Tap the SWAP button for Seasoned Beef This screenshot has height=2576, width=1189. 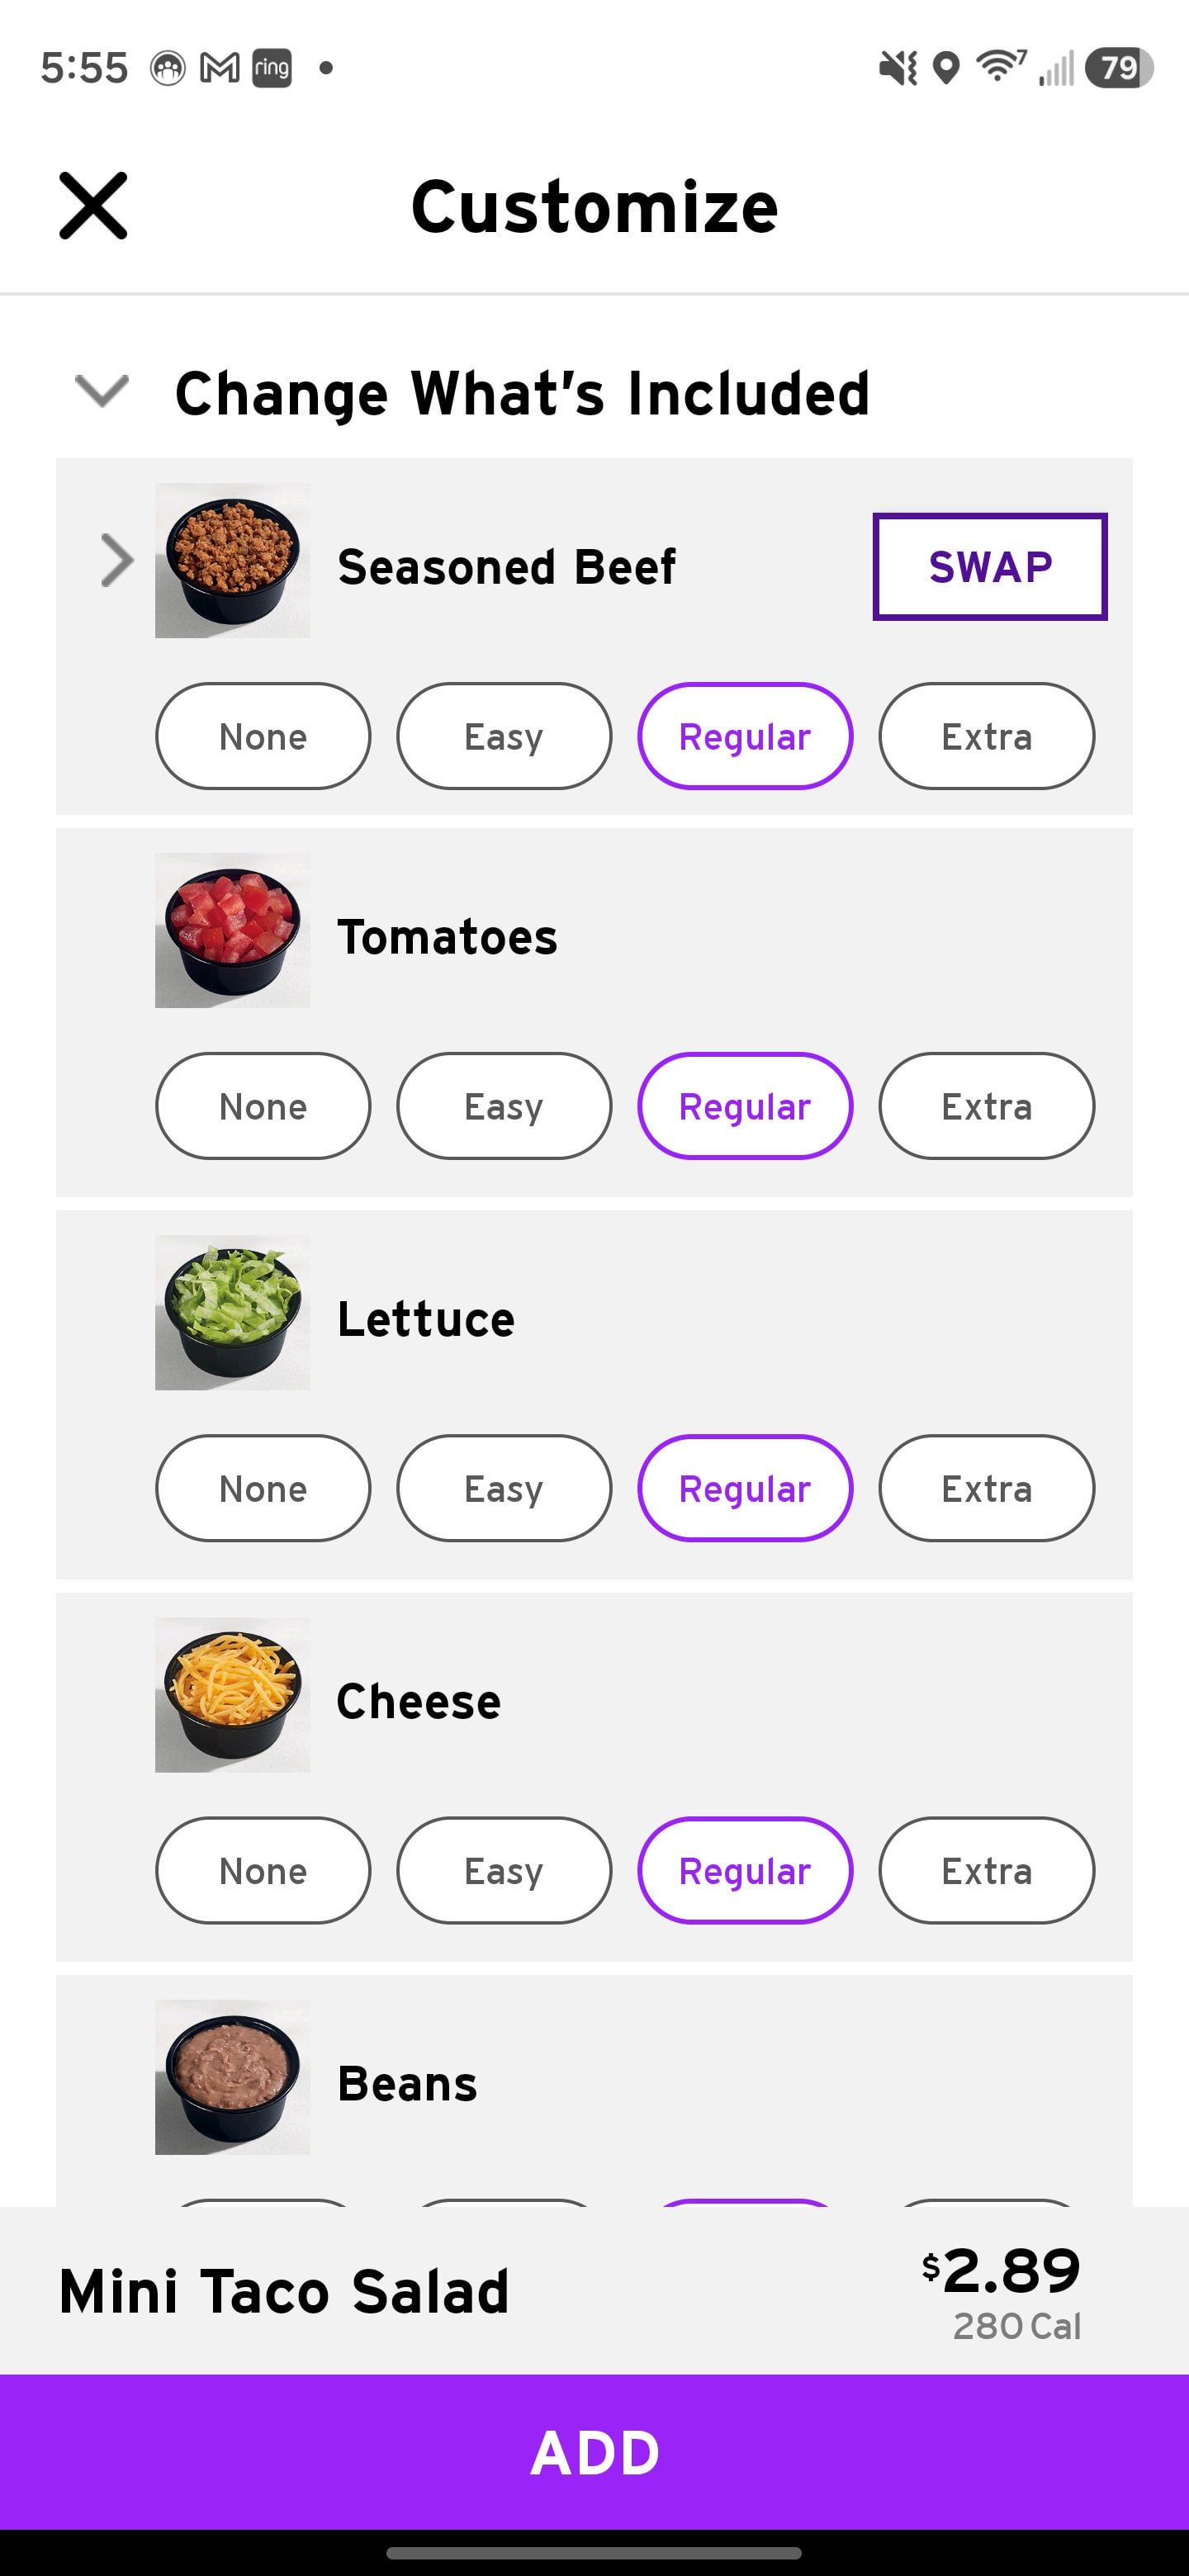989,567
